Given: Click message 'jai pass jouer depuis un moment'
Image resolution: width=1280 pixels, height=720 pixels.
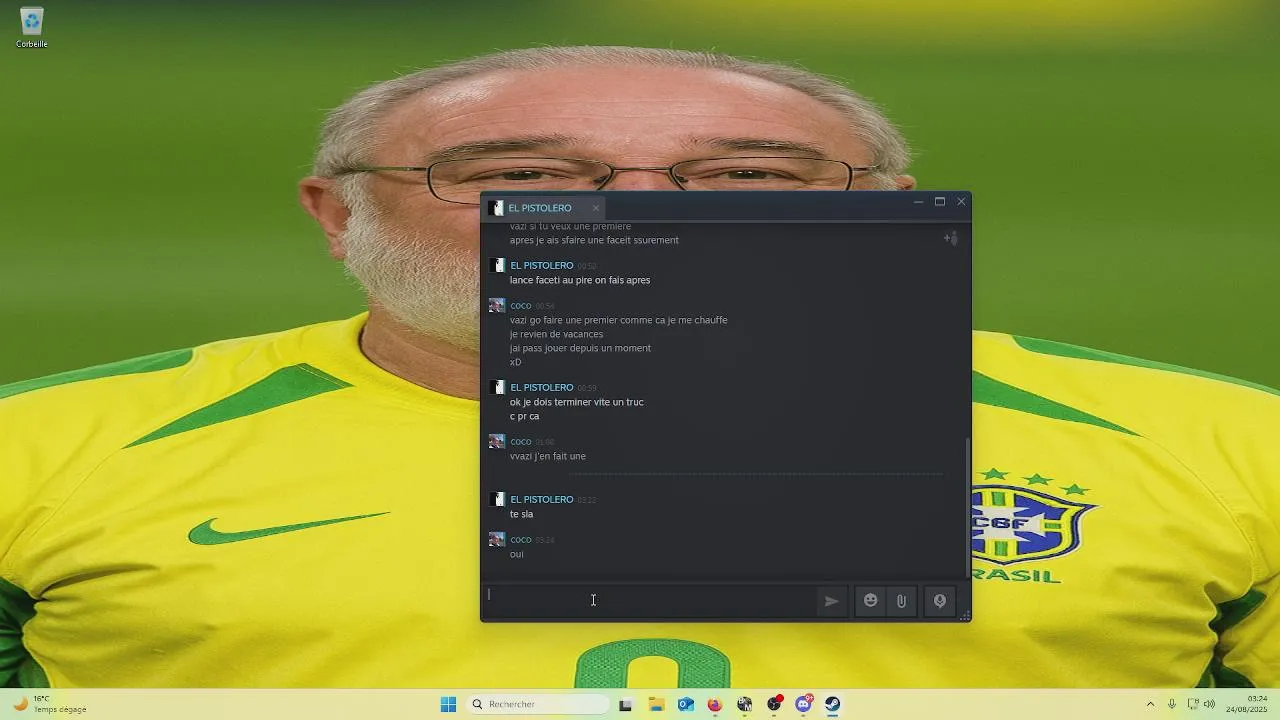Looking at the screenshot, I should (580, 348).
